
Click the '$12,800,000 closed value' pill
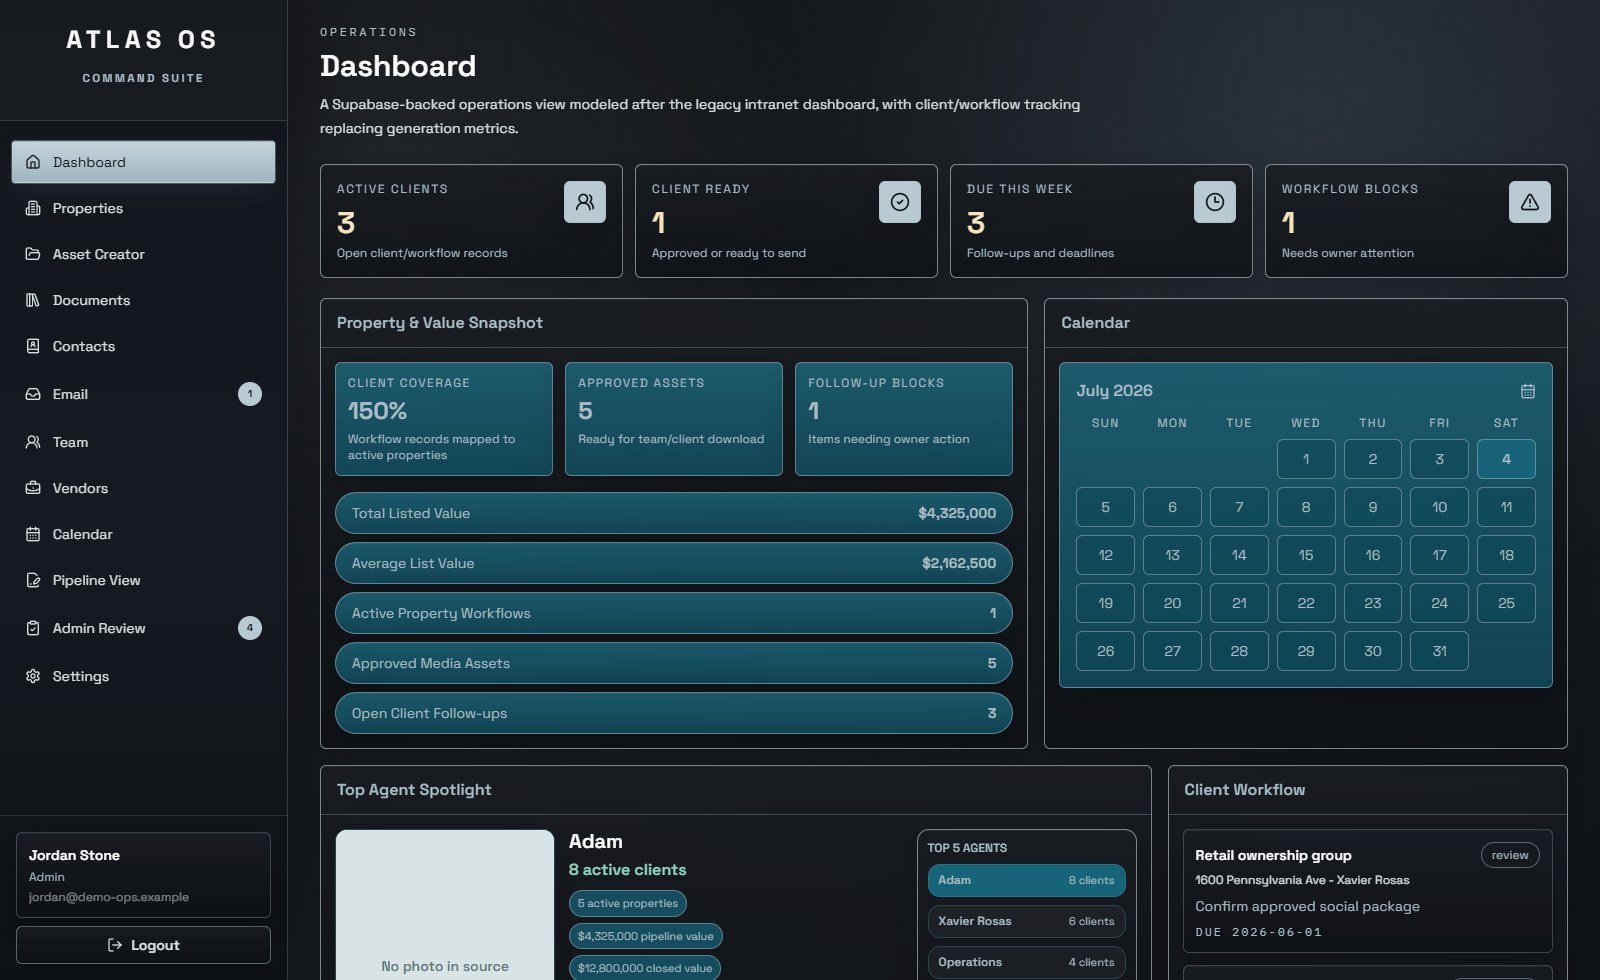tap(645, 968)
